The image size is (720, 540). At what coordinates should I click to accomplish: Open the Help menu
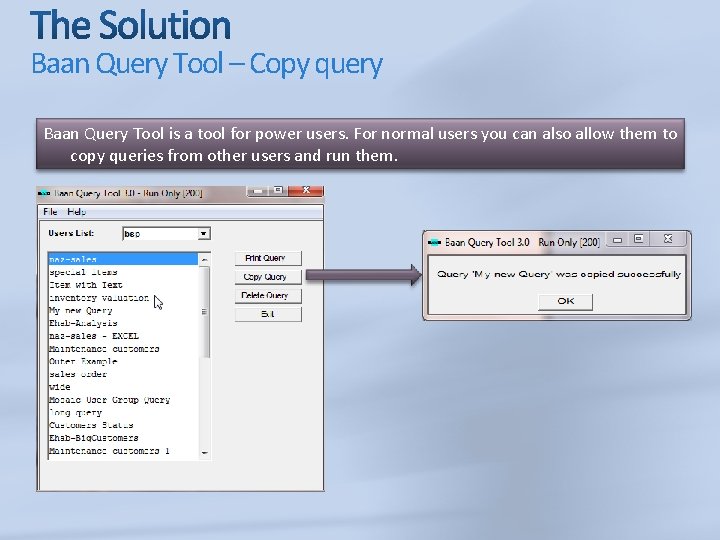point(76,212)
